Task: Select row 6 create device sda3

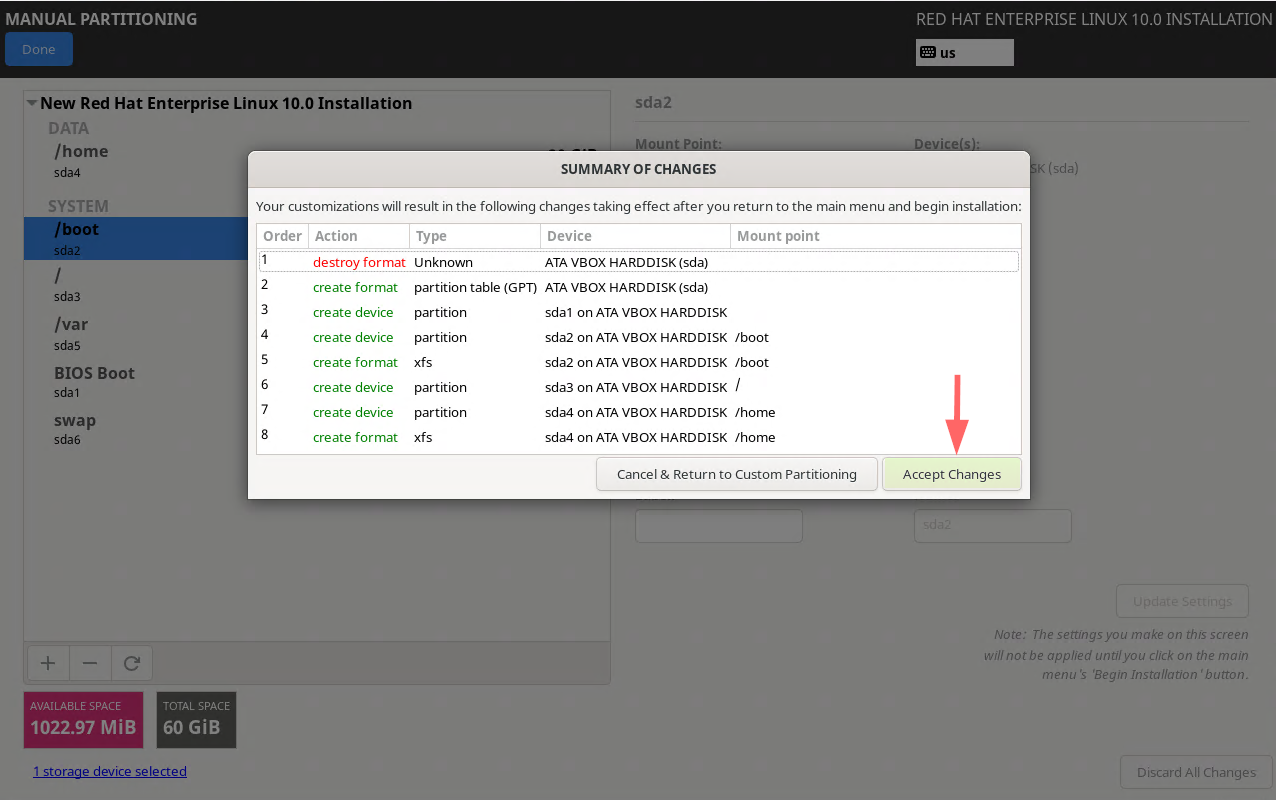Action: pos(638,387)
